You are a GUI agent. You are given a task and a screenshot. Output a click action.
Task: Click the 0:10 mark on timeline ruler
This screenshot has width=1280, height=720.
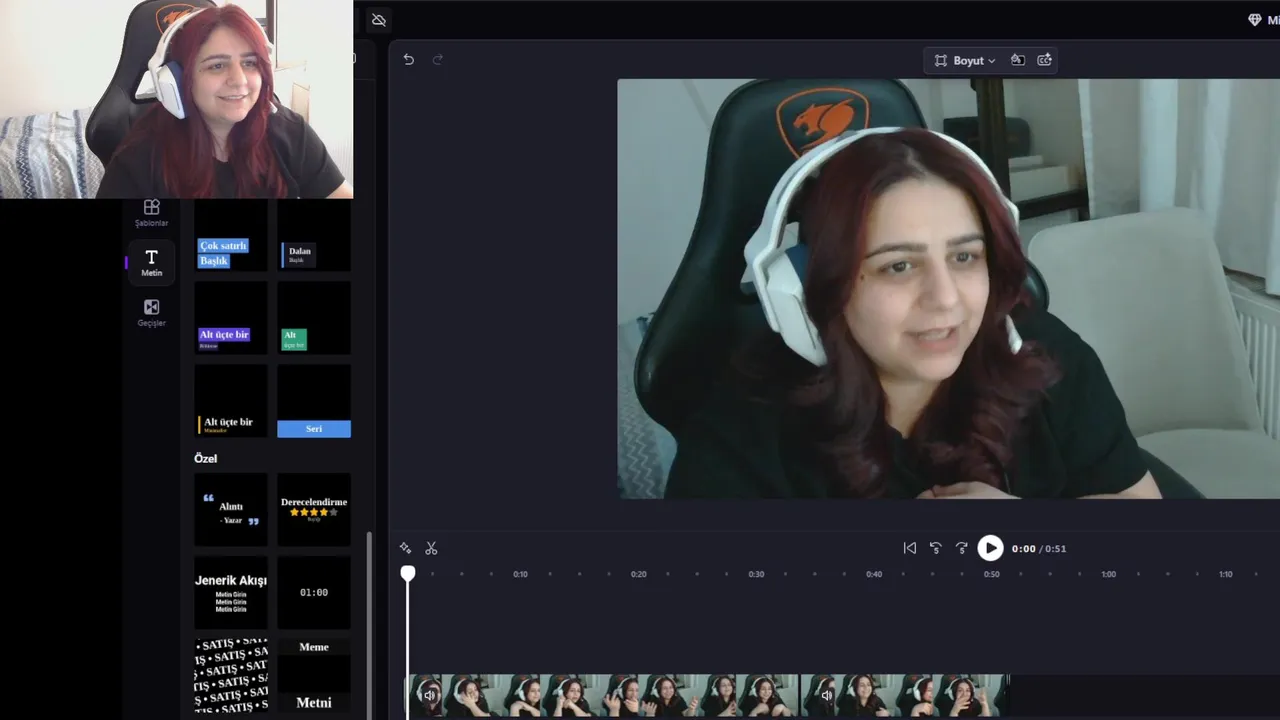click(x=520, y=574)
